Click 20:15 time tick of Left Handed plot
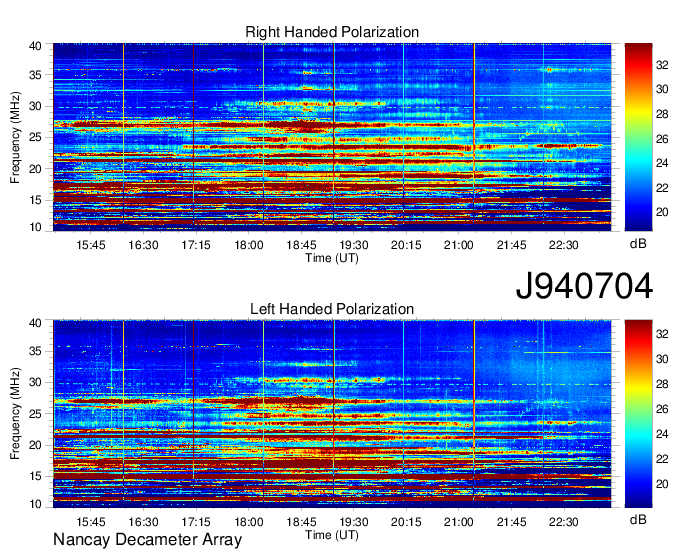 406,522
